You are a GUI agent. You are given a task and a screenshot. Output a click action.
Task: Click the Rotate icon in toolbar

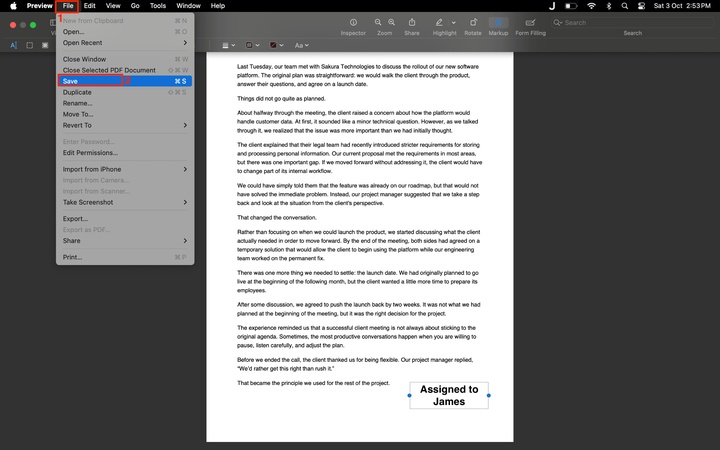coord(473,22)
